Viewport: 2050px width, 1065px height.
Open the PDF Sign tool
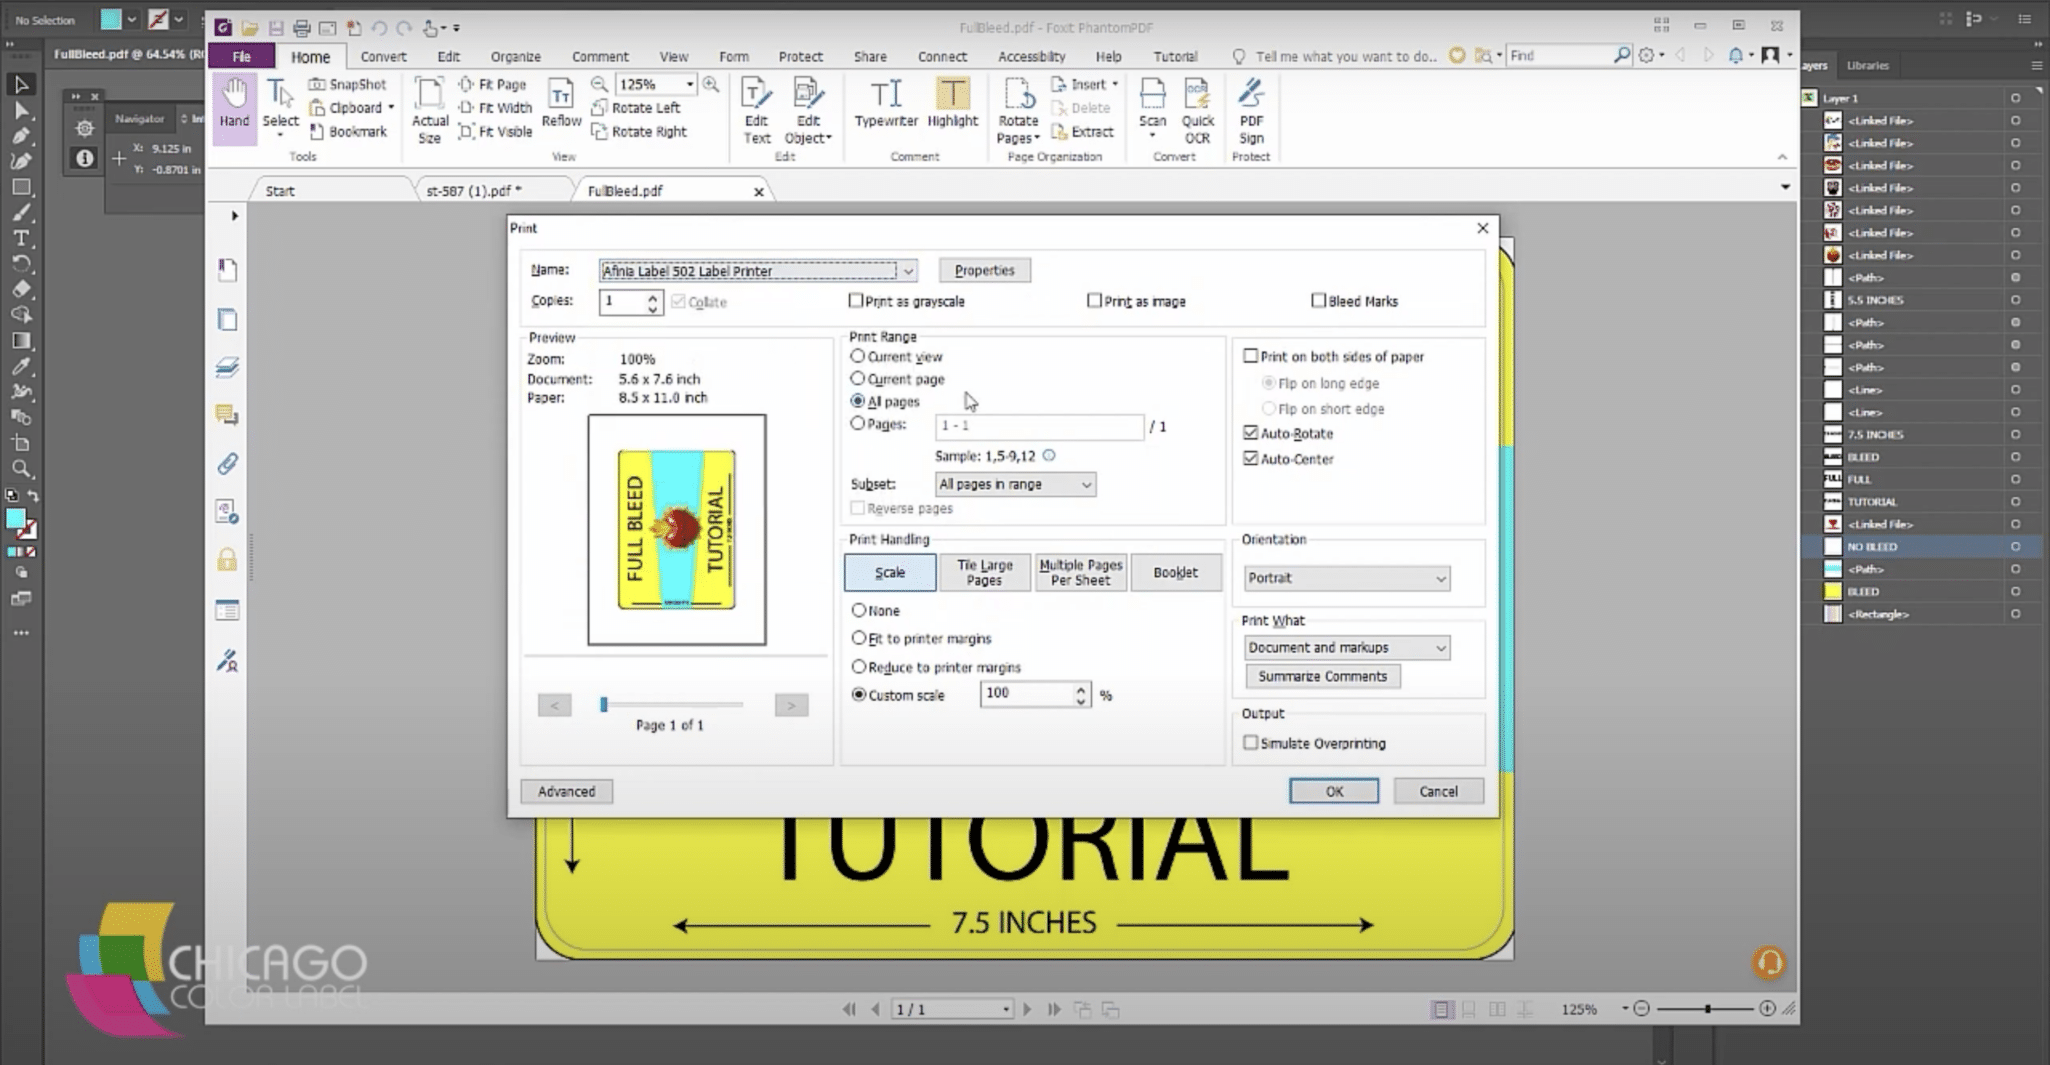click(1250, 112)
